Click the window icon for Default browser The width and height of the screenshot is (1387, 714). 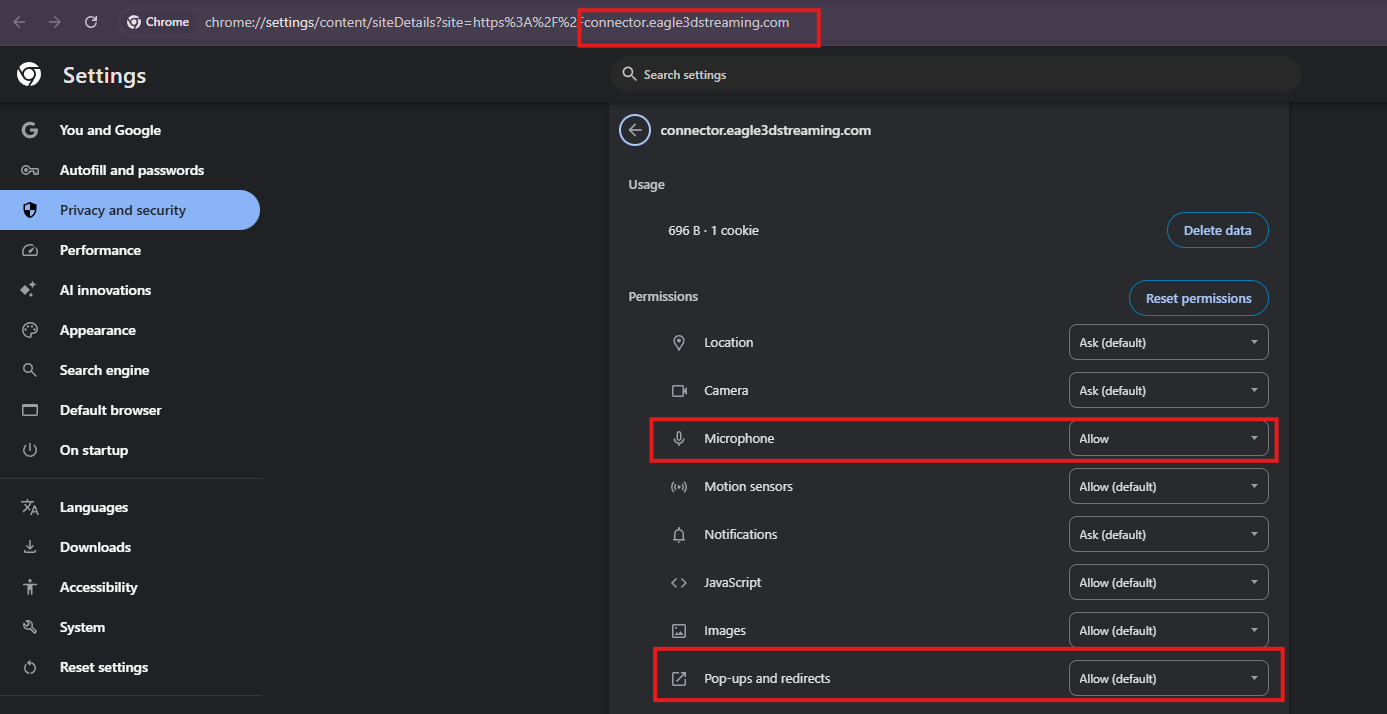[30, 410]
